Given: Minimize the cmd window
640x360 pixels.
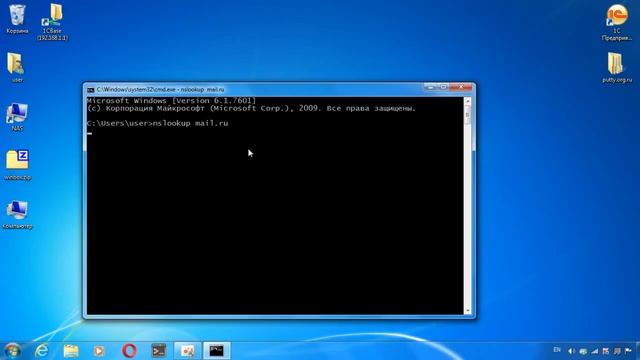Looking at the screenshot, I should (x=430, y=87).
